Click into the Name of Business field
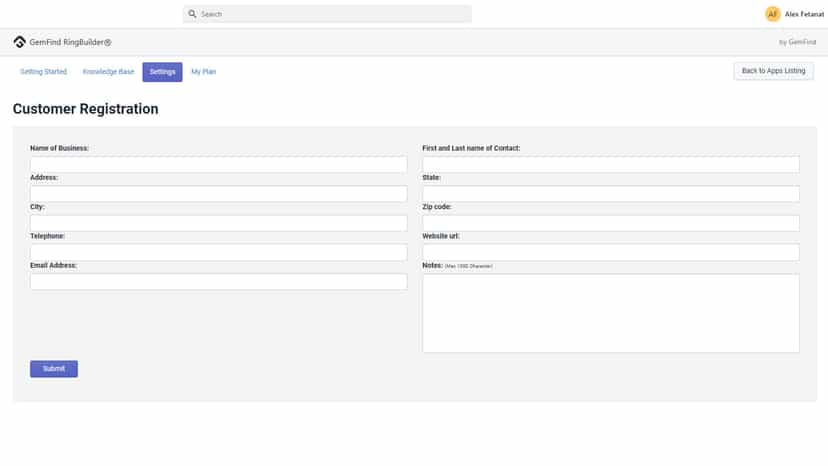 tap(219, 164)
